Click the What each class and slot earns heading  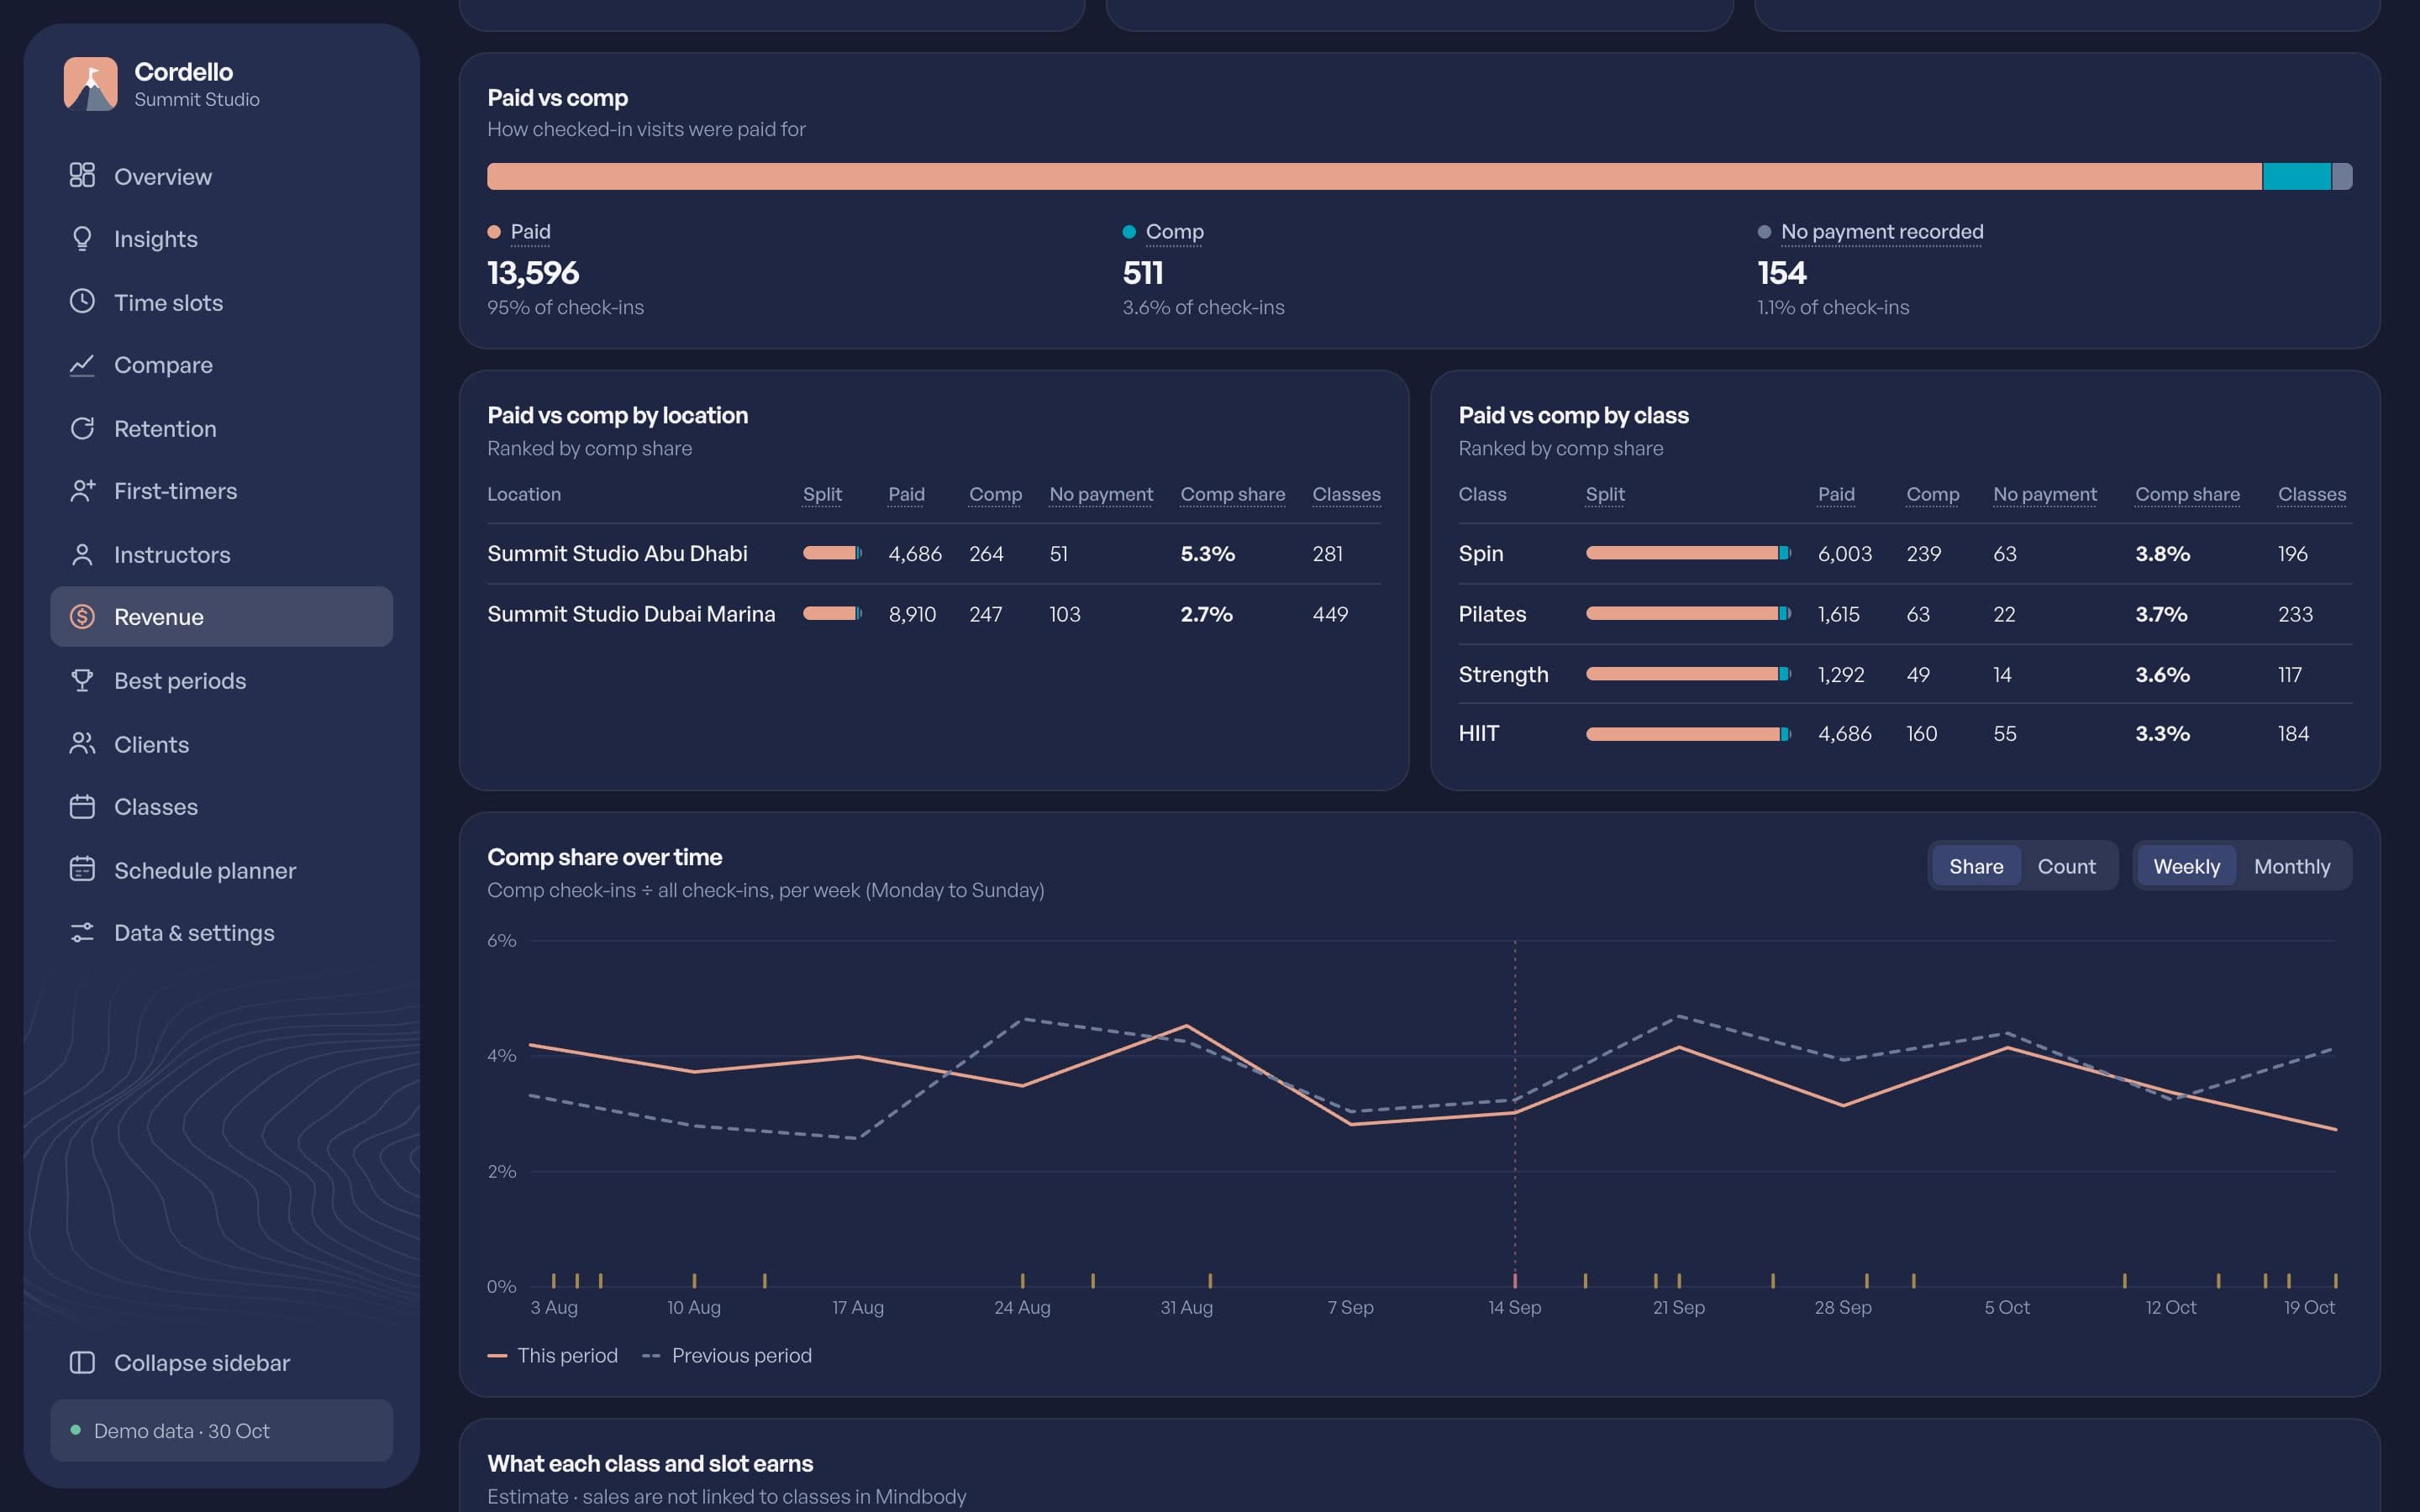pyautogui.click(x=650, y=1463)
